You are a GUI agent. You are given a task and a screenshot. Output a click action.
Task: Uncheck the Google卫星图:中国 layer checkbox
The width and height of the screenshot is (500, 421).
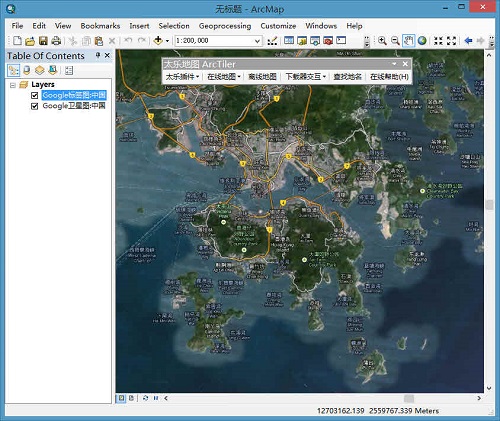pyautogui.click(x=34, y=106)
